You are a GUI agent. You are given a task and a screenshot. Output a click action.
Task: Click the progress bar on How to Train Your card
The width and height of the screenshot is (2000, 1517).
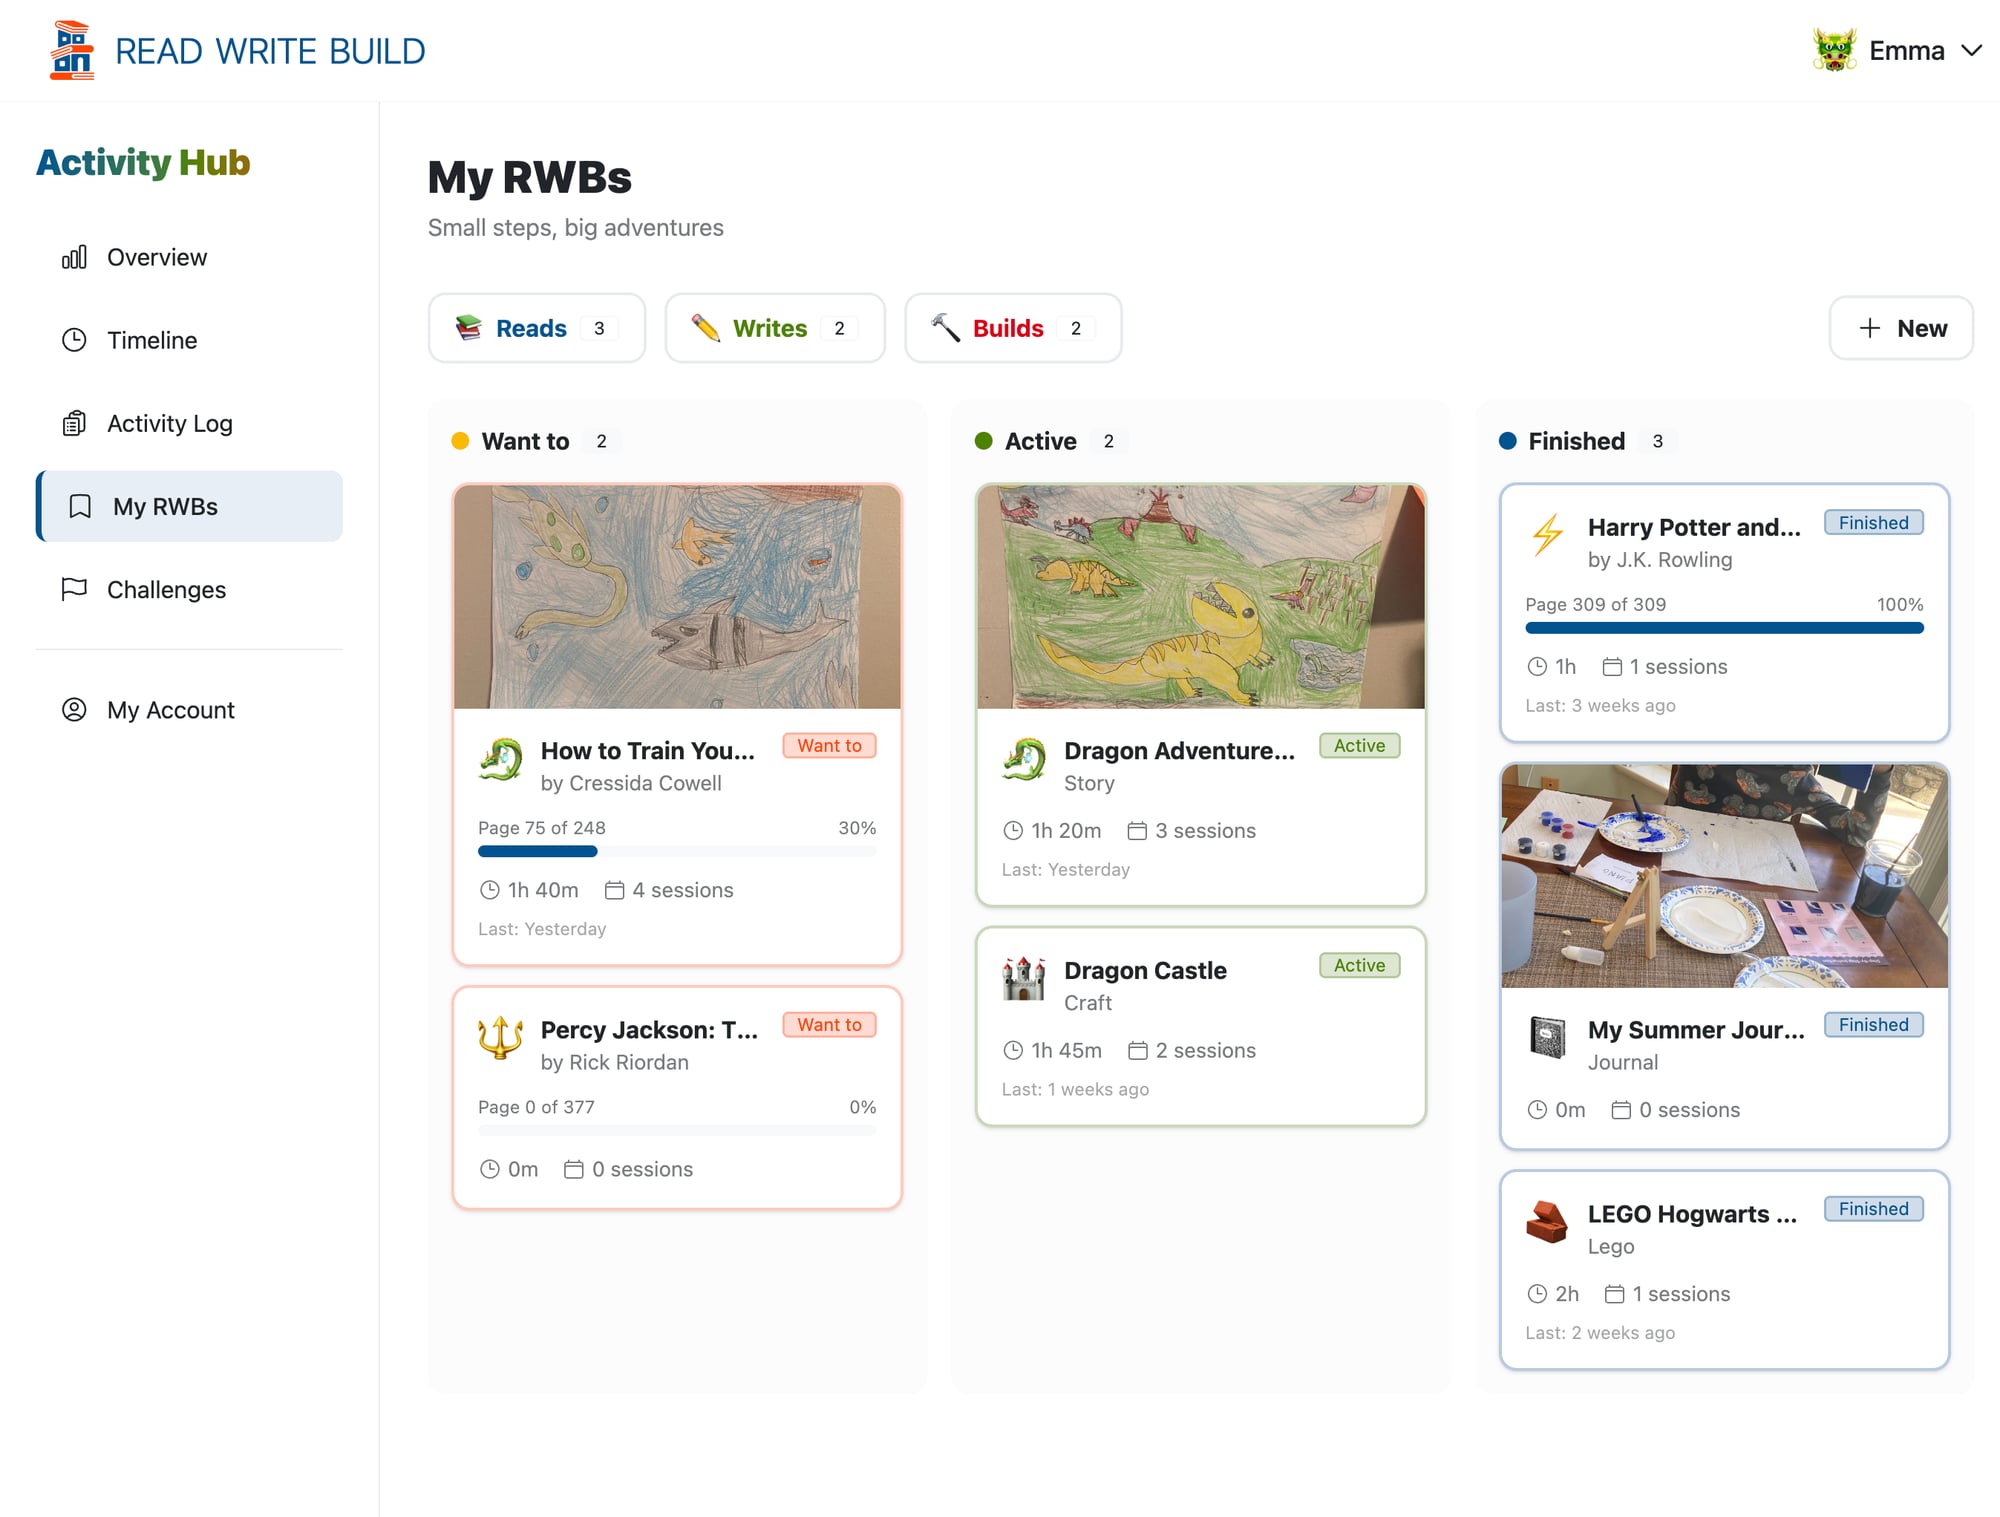pos(676,851)
